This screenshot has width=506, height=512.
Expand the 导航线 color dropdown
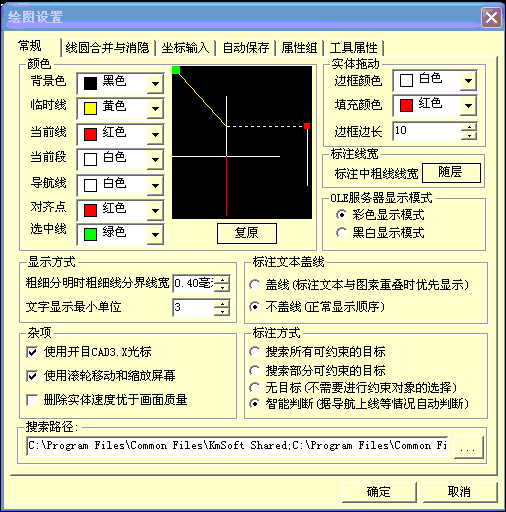point(155,185)
